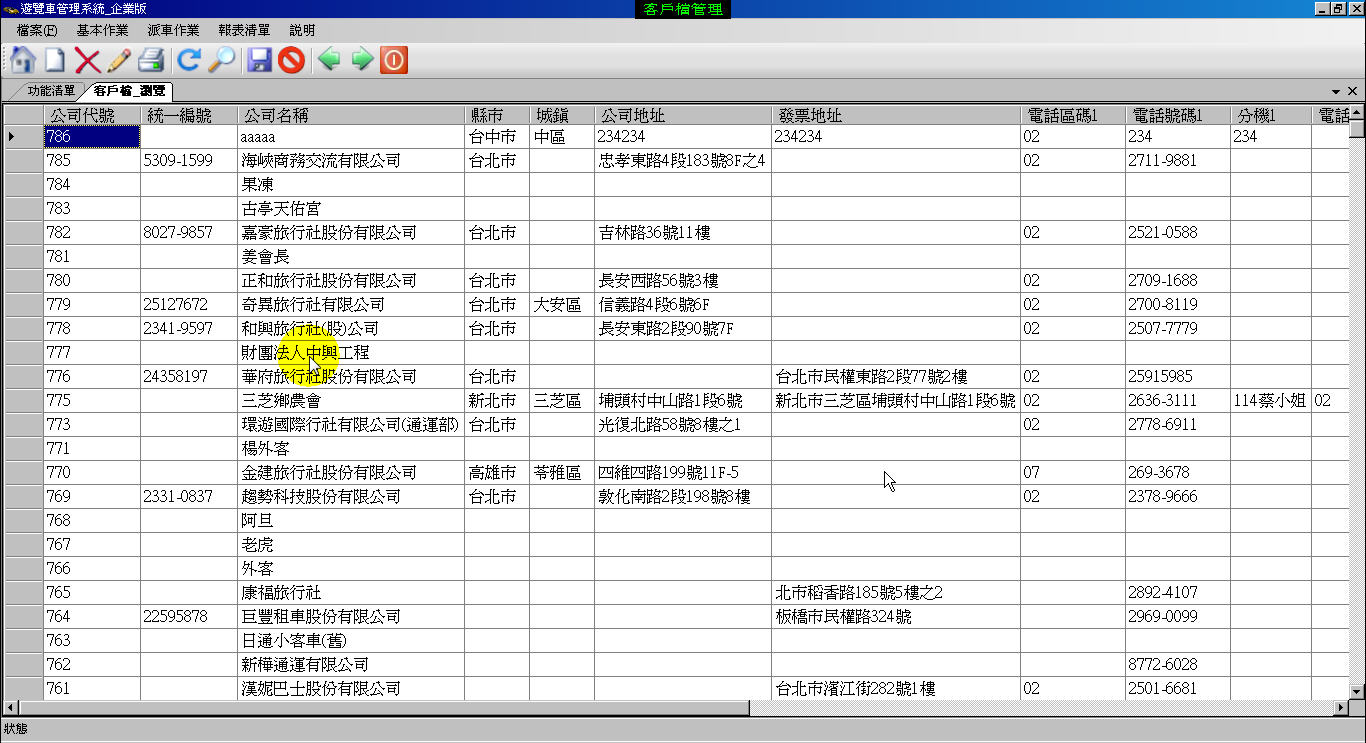Viewport: 1366px width, 743px height.
Task: Click the vertical scrollbar up arrow
Action: (1357, 113)
